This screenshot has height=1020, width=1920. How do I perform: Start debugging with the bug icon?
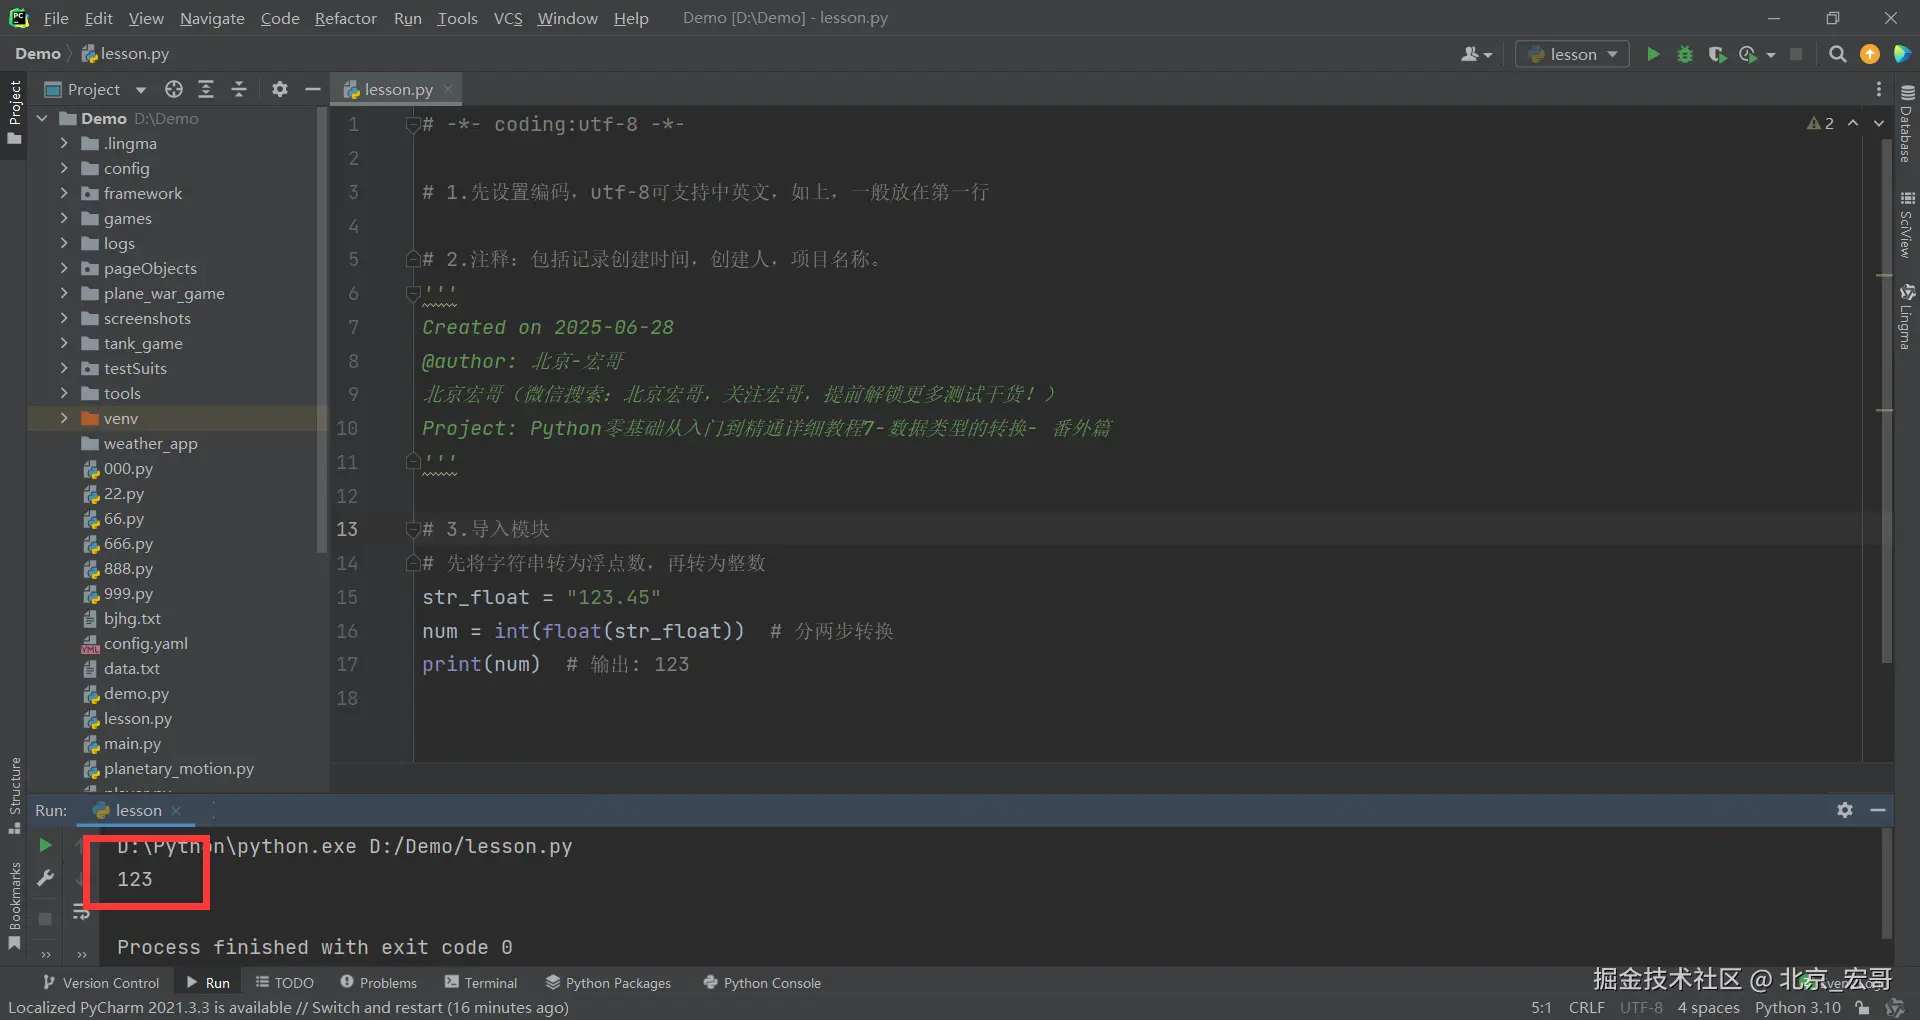[x=1685, y=54]
